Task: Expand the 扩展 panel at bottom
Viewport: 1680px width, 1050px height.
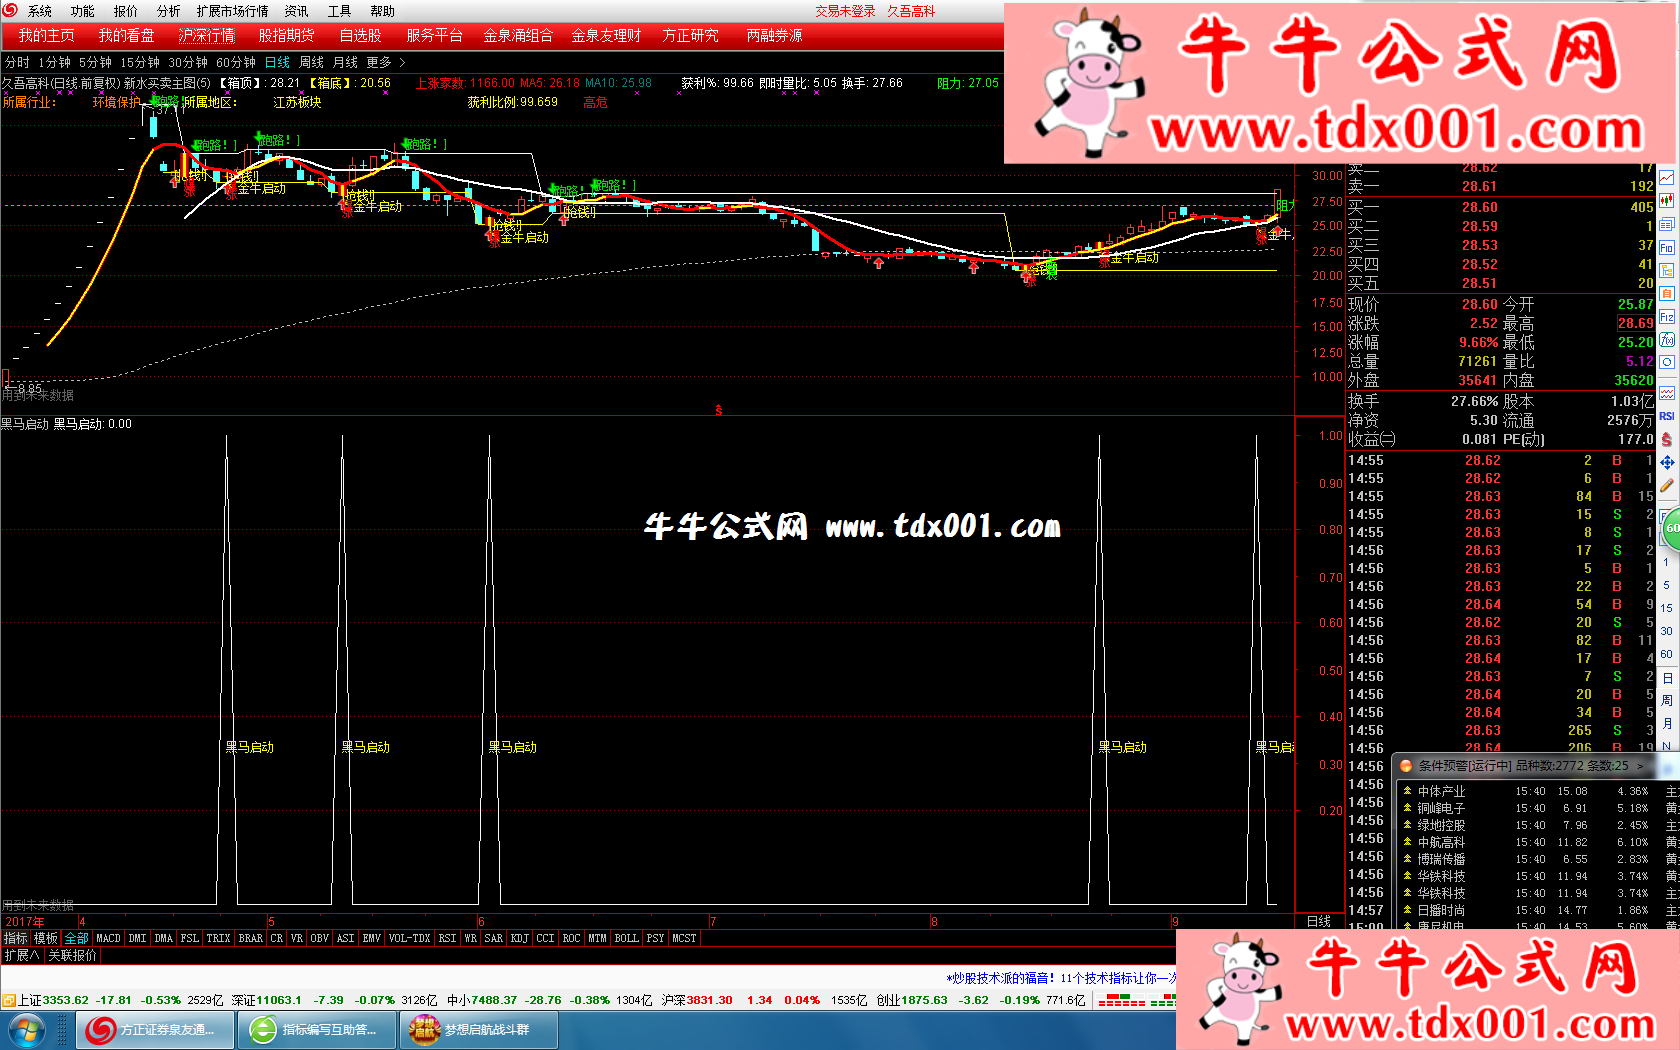Action: point(22,956)
